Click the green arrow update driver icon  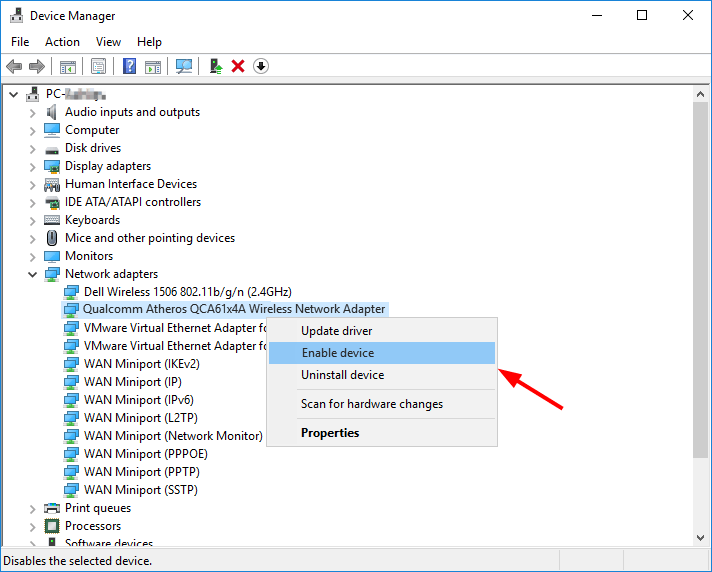click(x=215, y=66)
